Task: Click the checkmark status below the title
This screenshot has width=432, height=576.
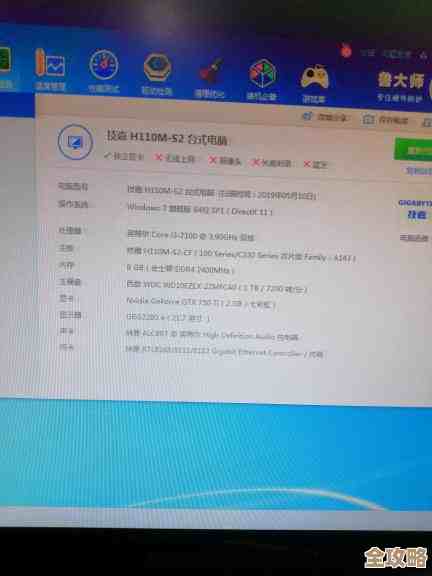Action: [124, 156]
